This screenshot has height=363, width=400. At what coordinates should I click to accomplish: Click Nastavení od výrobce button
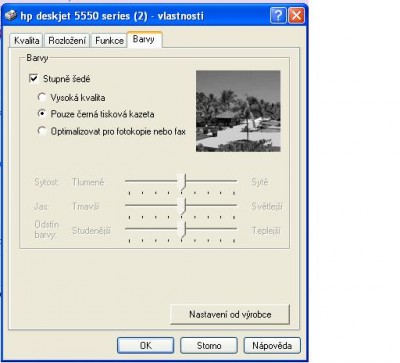[x=230, y=314]
